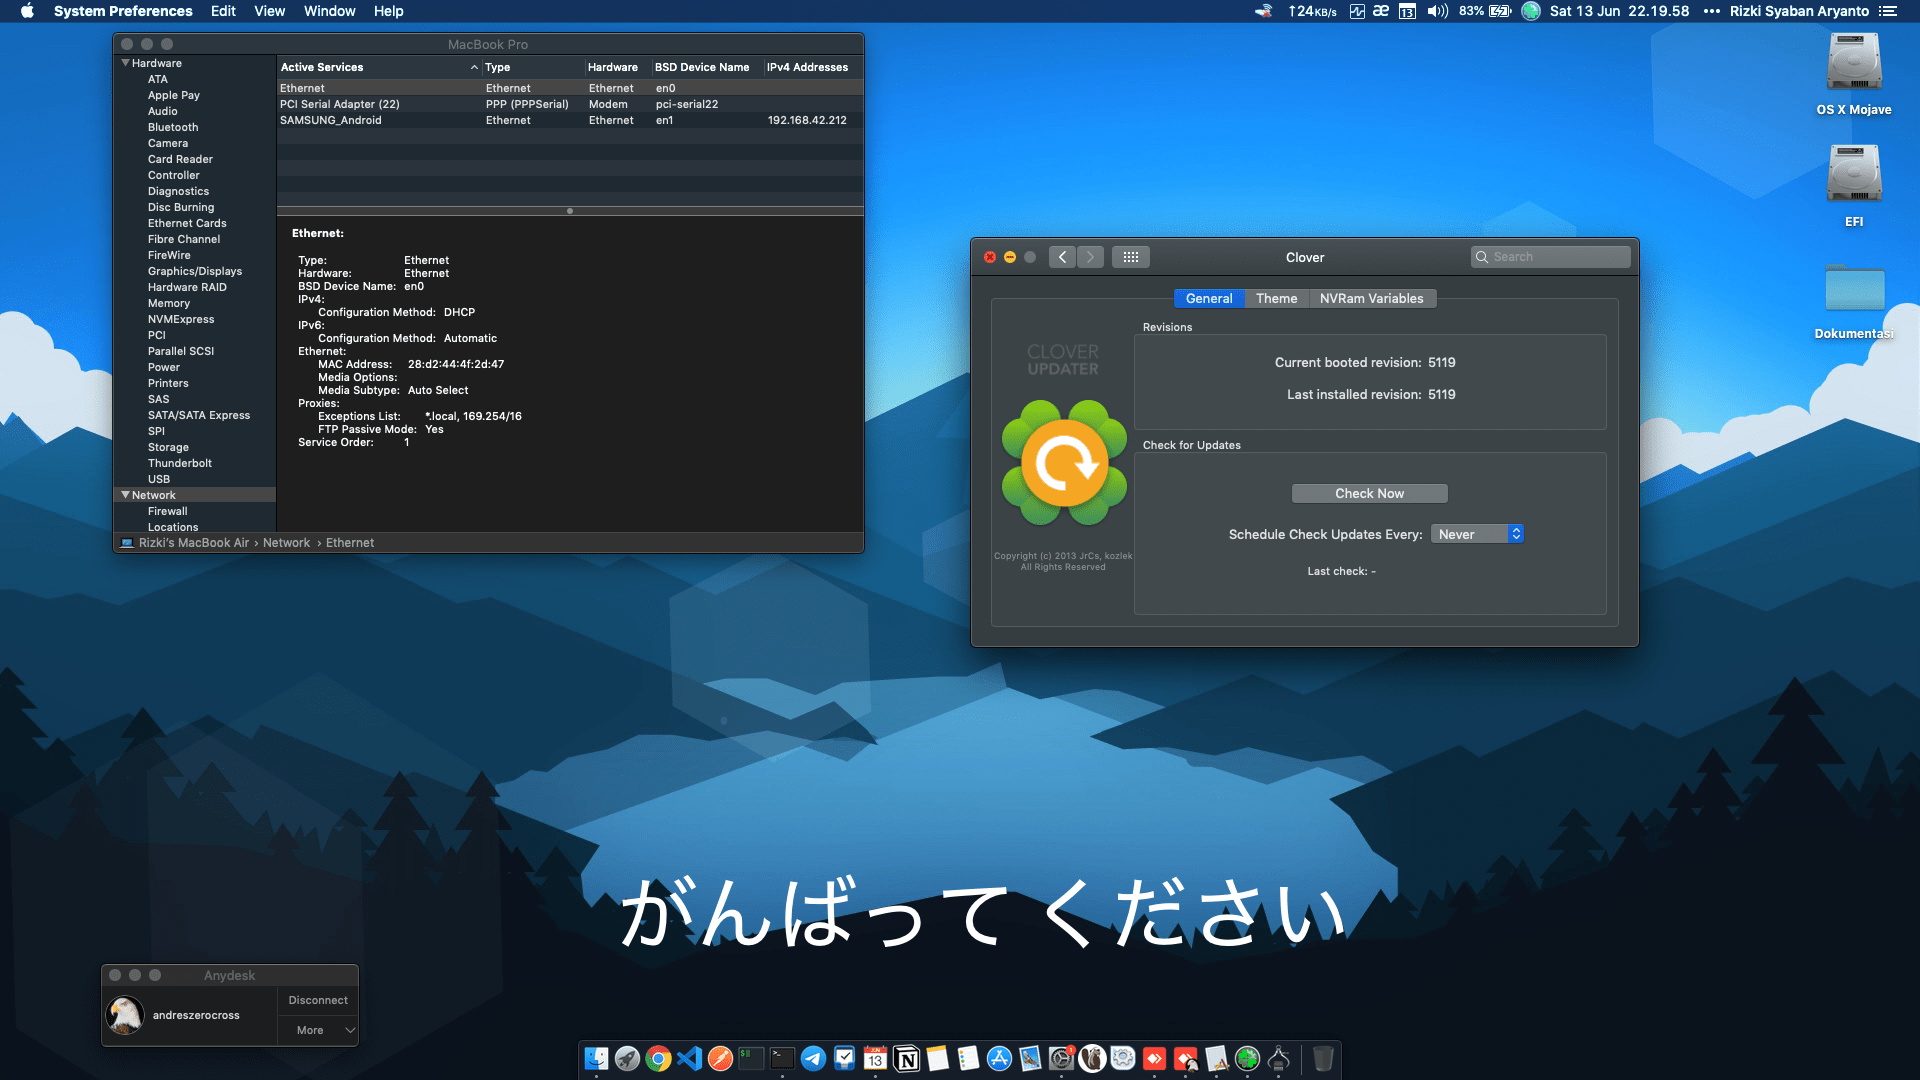
Task: Click Disconnect in the Anydesk panel
Action: 317,1000
